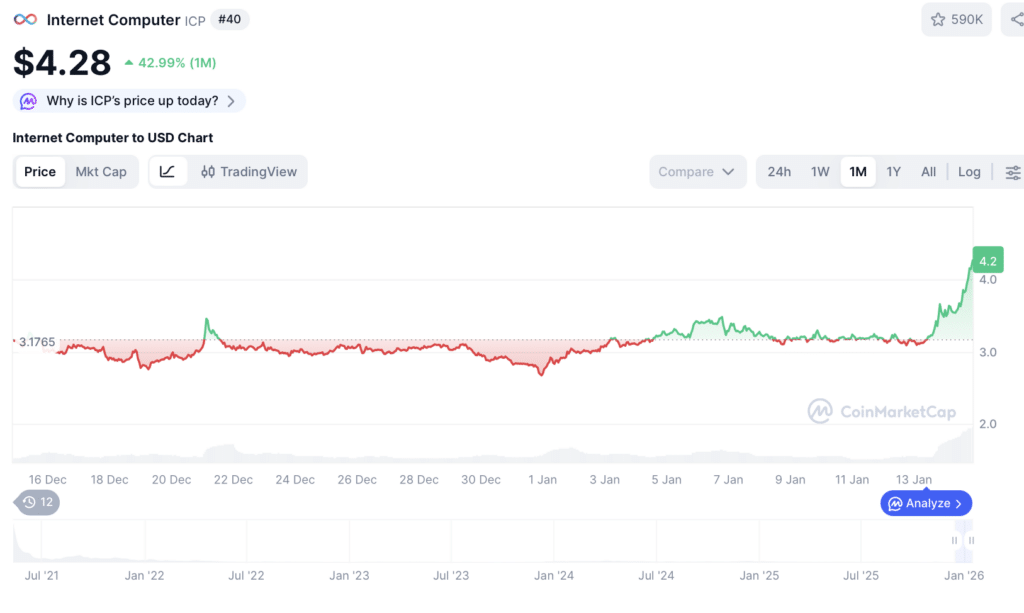Click the share icon button
The image size is (1024, 613).
pos(1014,20)
